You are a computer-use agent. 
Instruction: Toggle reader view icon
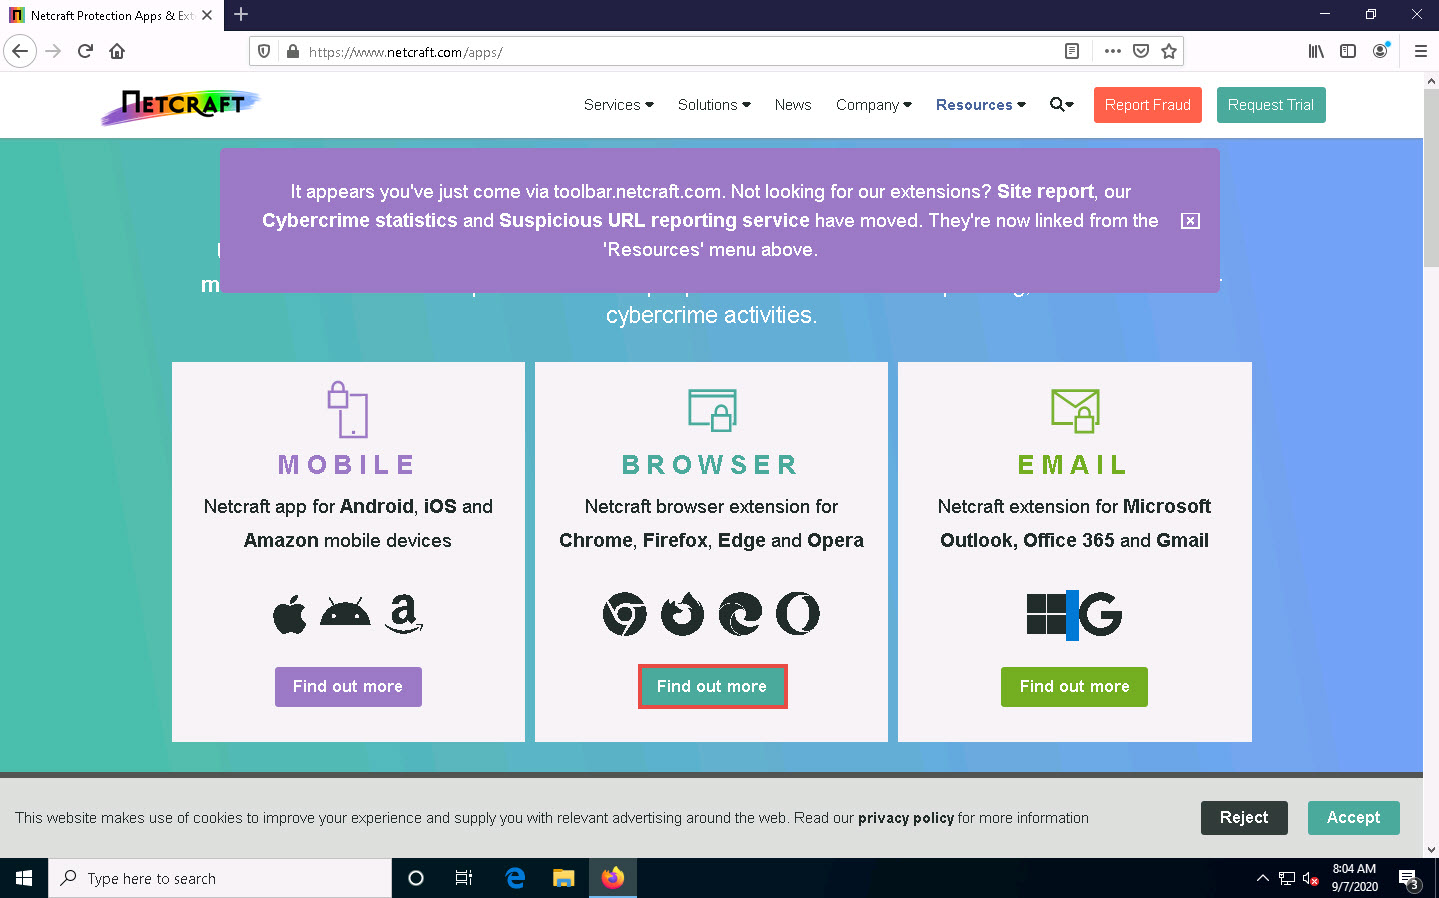(1072, 51)
